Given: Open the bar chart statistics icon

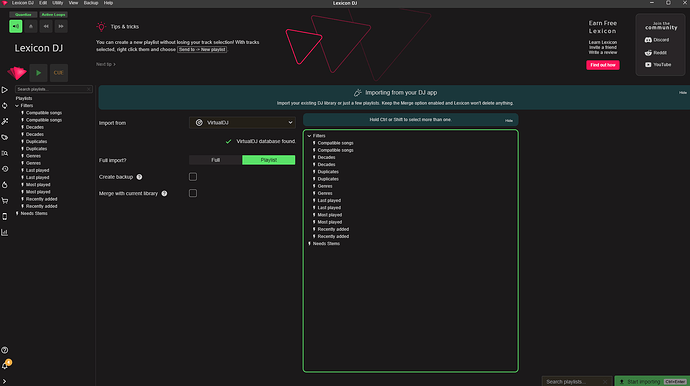Looking at the screenshot, I should (5, 232).
